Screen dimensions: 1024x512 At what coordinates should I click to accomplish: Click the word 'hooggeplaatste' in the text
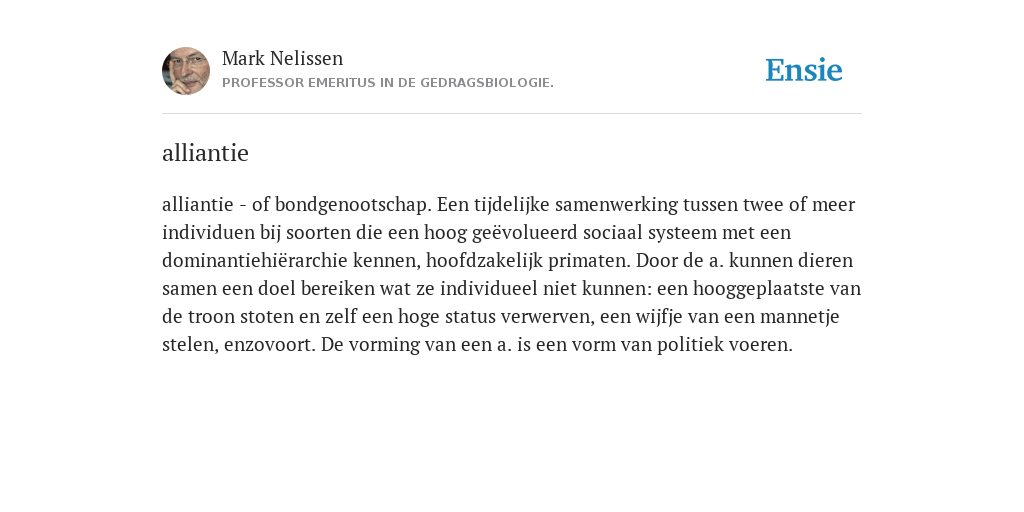[759, 289]
